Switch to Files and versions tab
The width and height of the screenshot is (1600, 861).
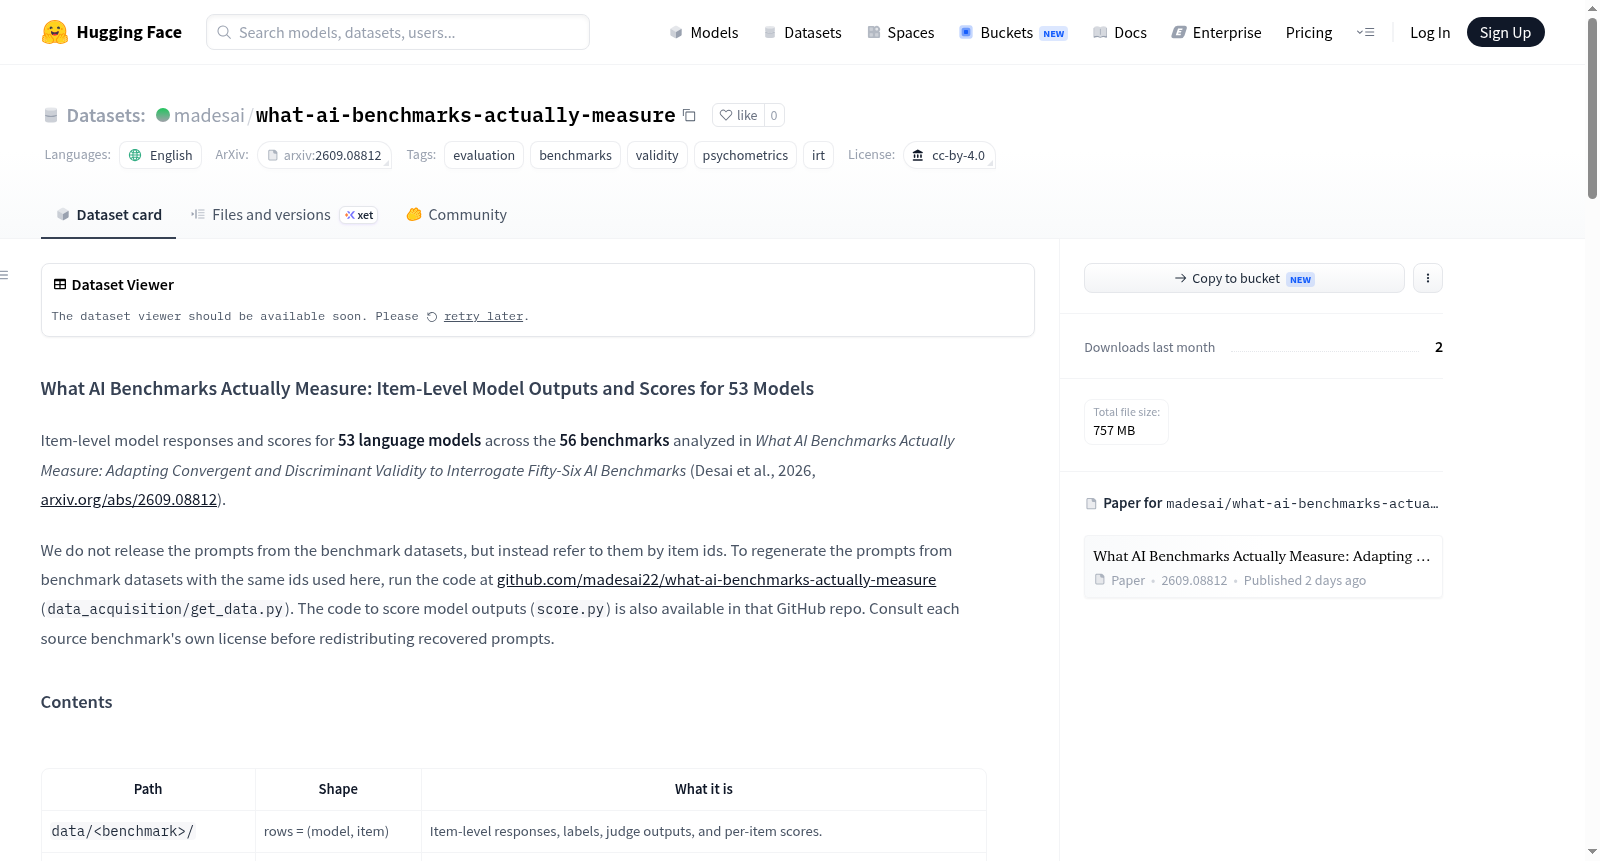point(284,215)
